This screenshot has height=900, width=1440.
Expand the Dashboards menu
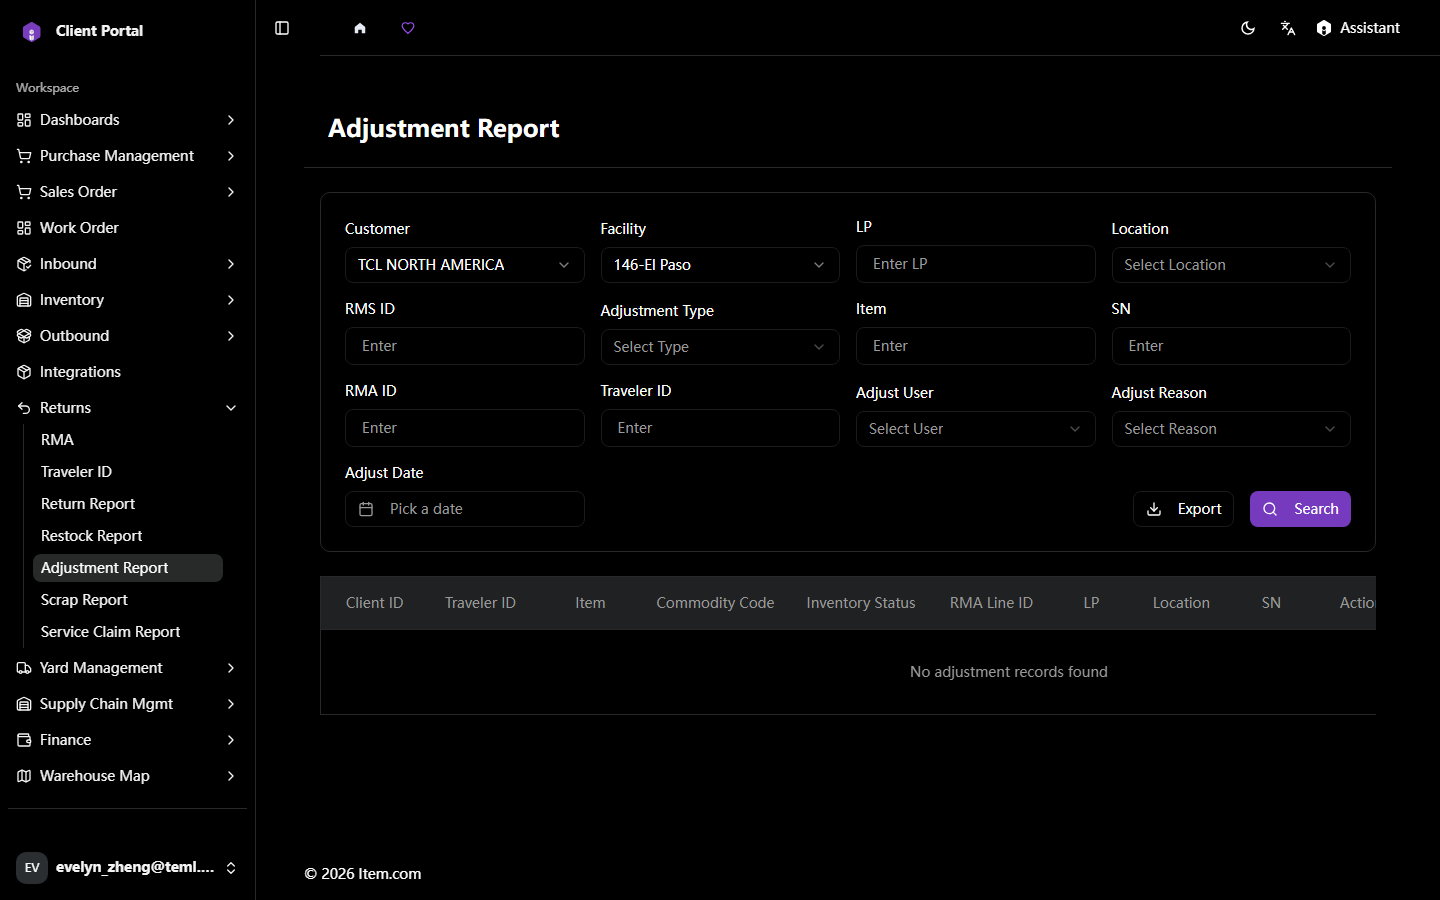click(x=127, y=120)
